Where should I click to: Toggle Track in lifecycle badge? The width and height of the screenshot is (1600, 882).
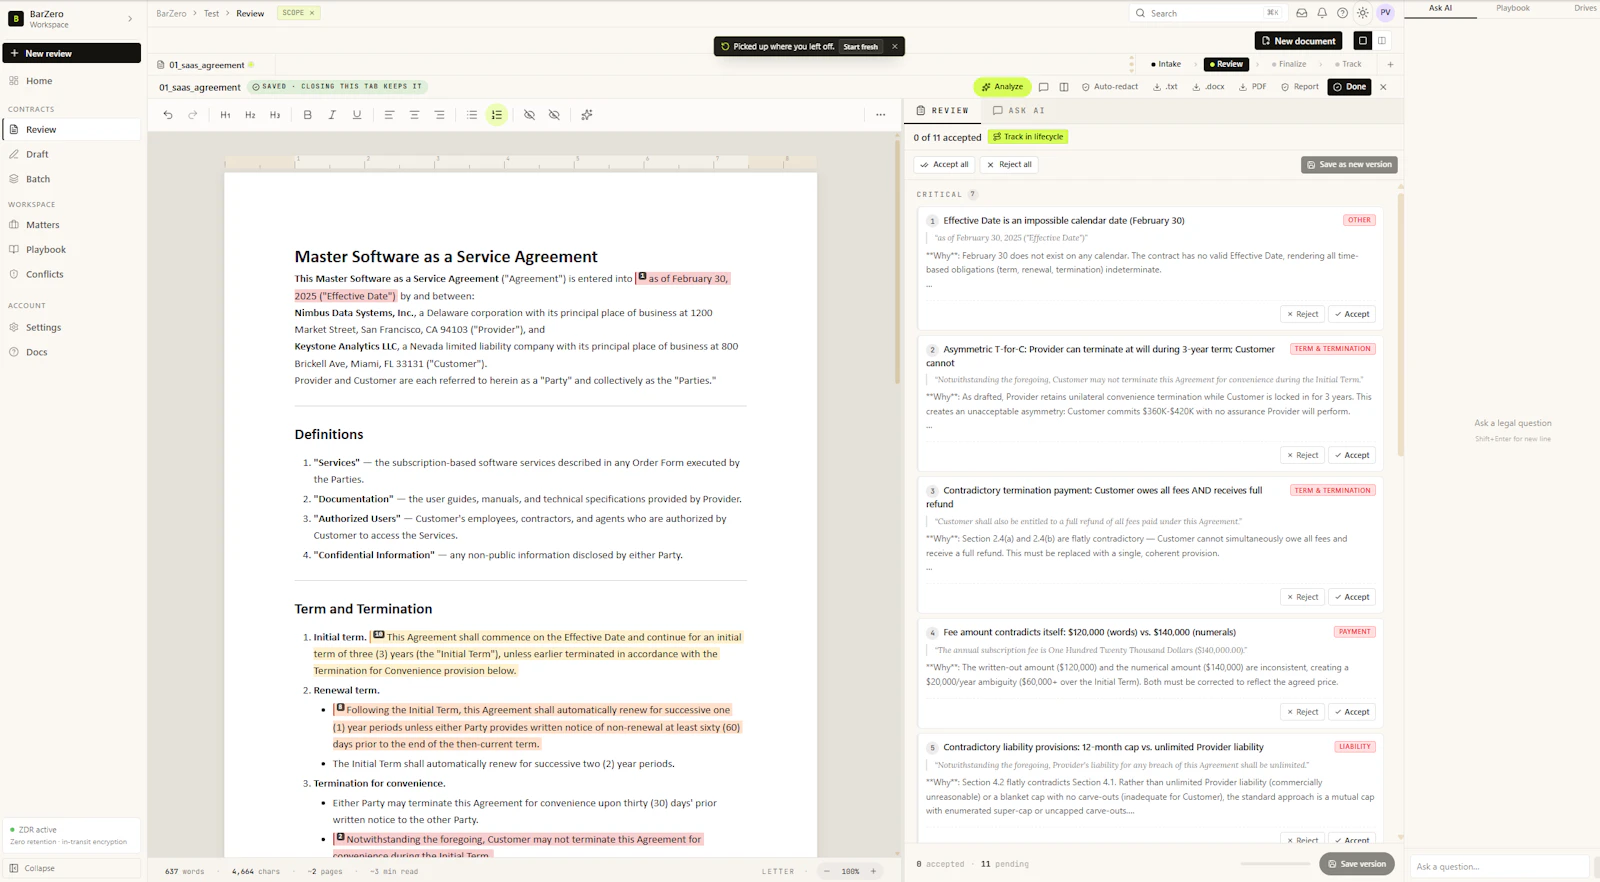tap(1028, 137)
